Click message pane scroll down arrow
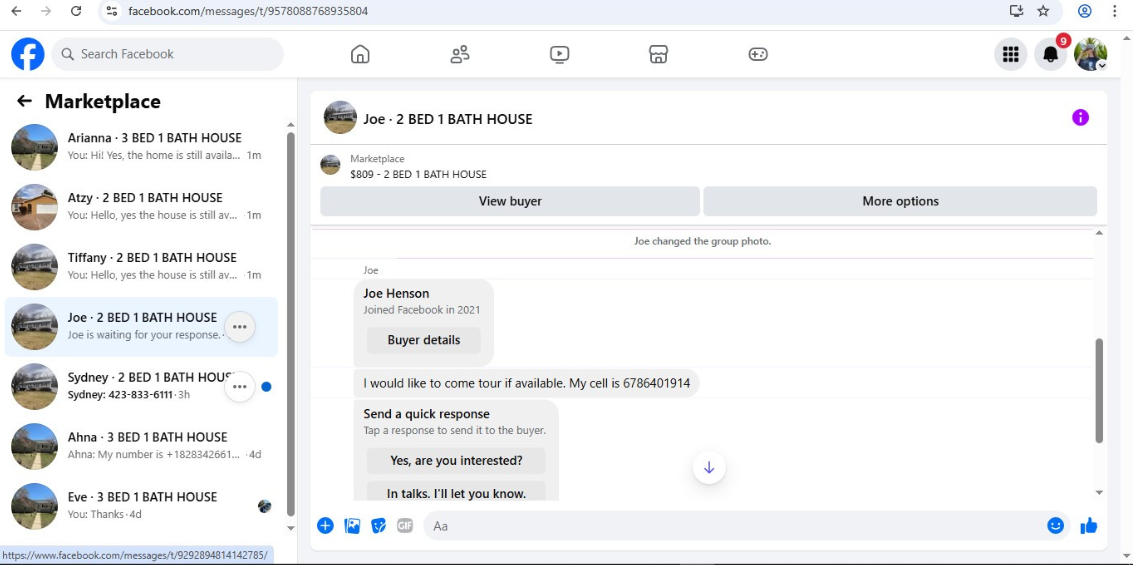Viewport: 1133px width, 565px height. [x=1099, y=493]
